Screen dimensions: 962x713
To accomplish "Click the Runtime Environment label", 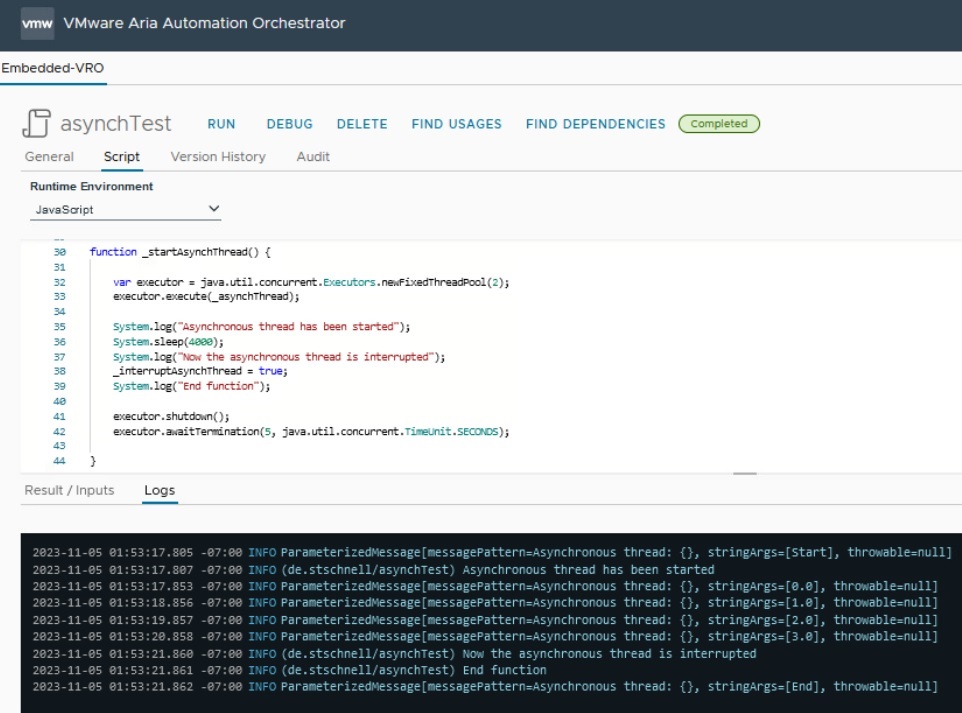I will point(91,187).
